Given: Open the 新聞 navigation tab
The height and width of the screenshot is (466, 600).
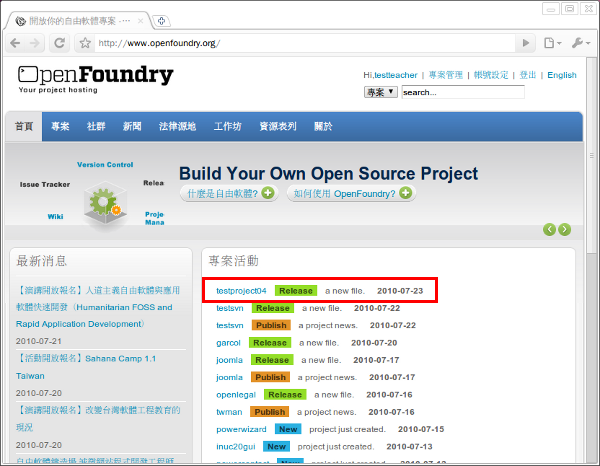Looking at the screenshot, I should pos(132,127).
